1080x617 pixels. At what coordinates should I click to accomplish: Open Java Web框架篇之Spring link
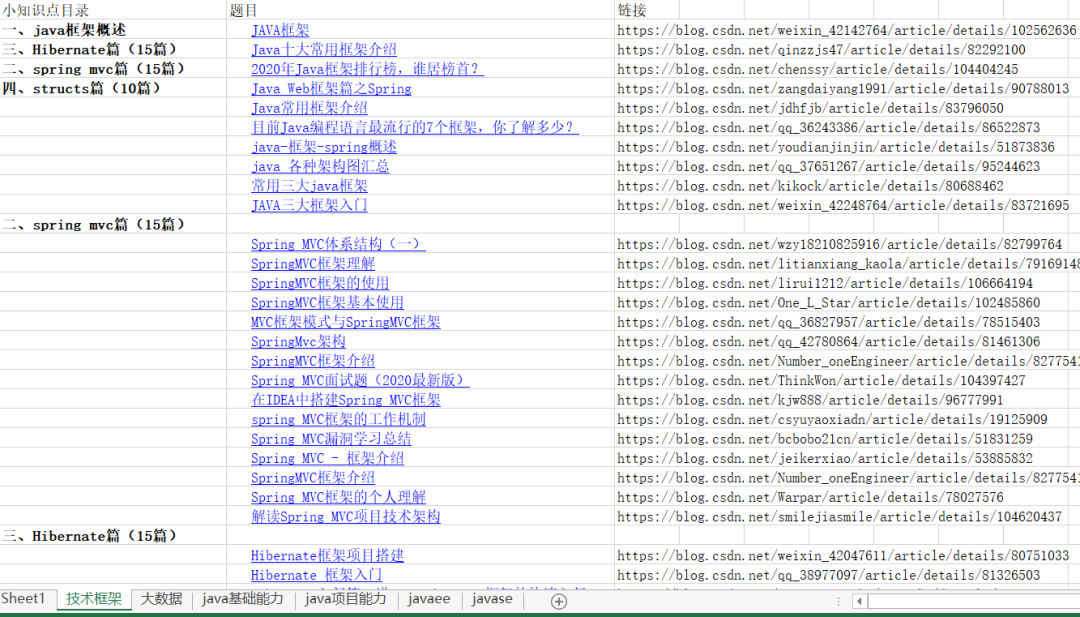point(331,89)
